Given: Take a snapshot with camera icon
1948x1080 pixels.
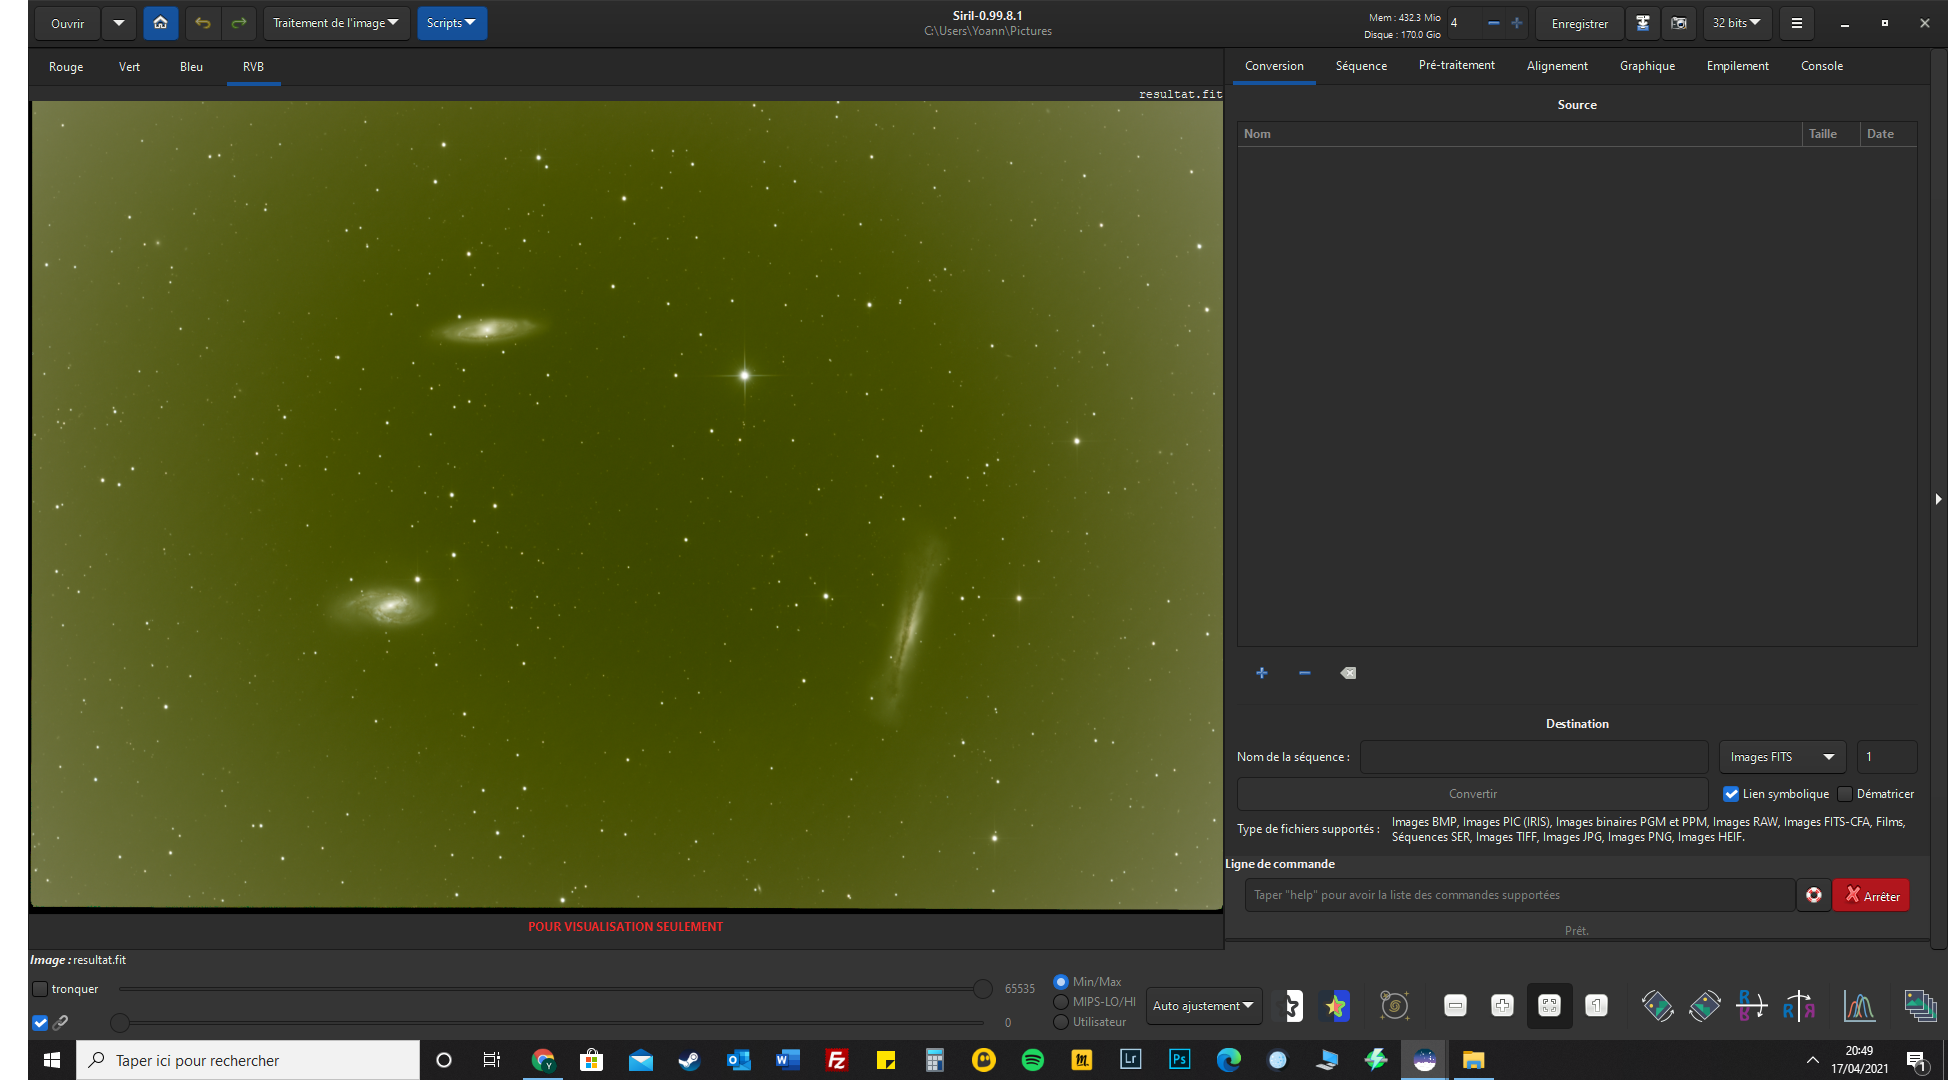Looking at the screenshot, I should [x=1679, y=23].
